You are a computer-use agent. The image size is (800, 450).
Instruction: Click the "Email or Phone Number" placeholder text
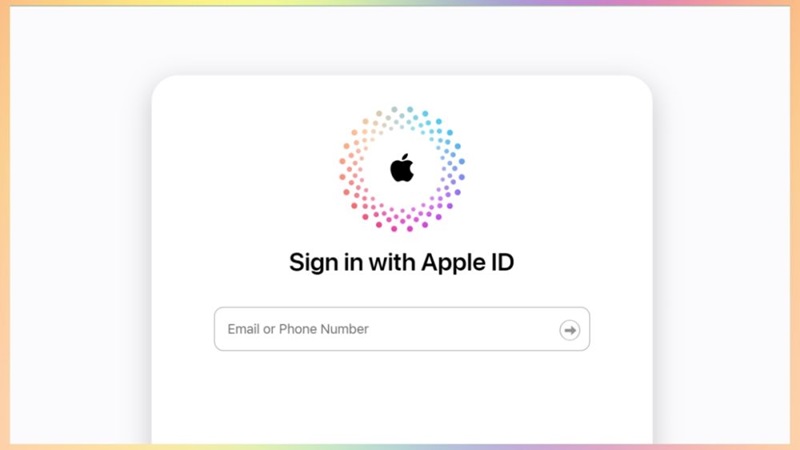click(298, 329)
